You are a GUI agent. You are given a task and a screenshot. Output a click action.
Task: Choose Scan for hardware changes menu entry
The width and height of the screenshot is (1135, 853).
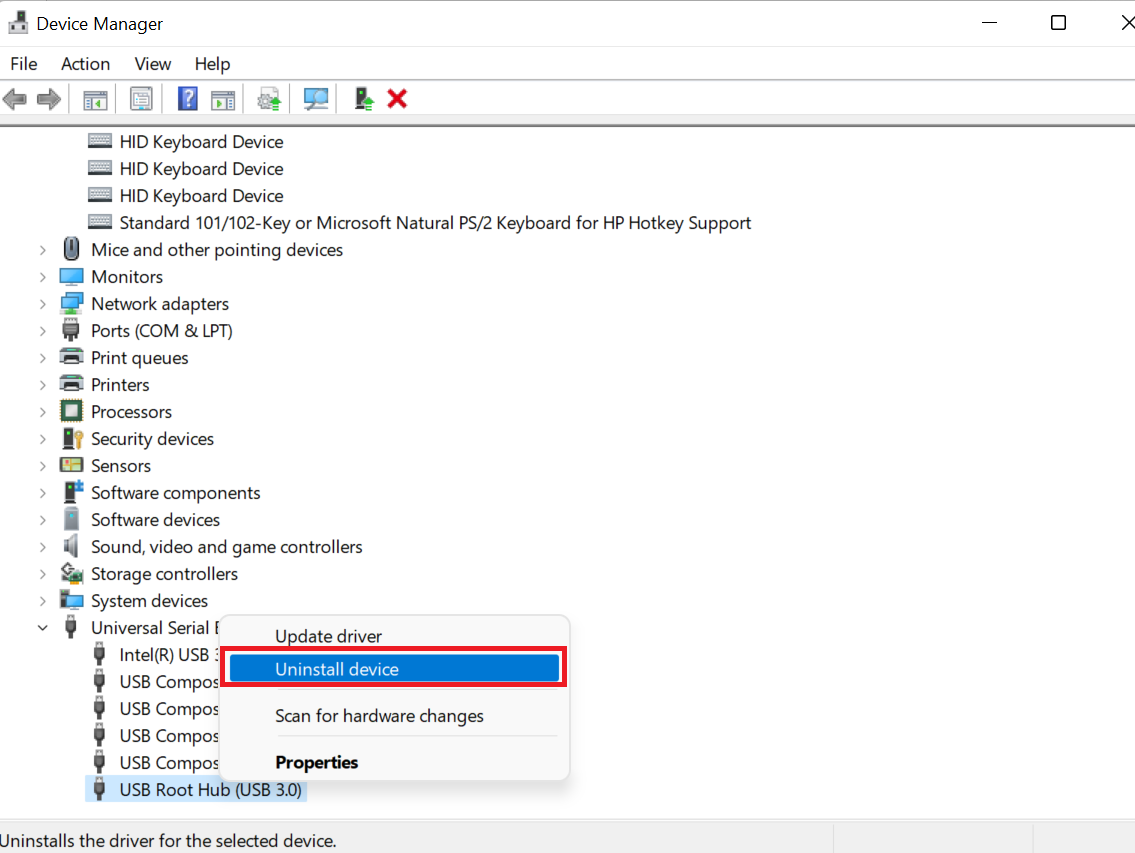(x=394, y=715)
